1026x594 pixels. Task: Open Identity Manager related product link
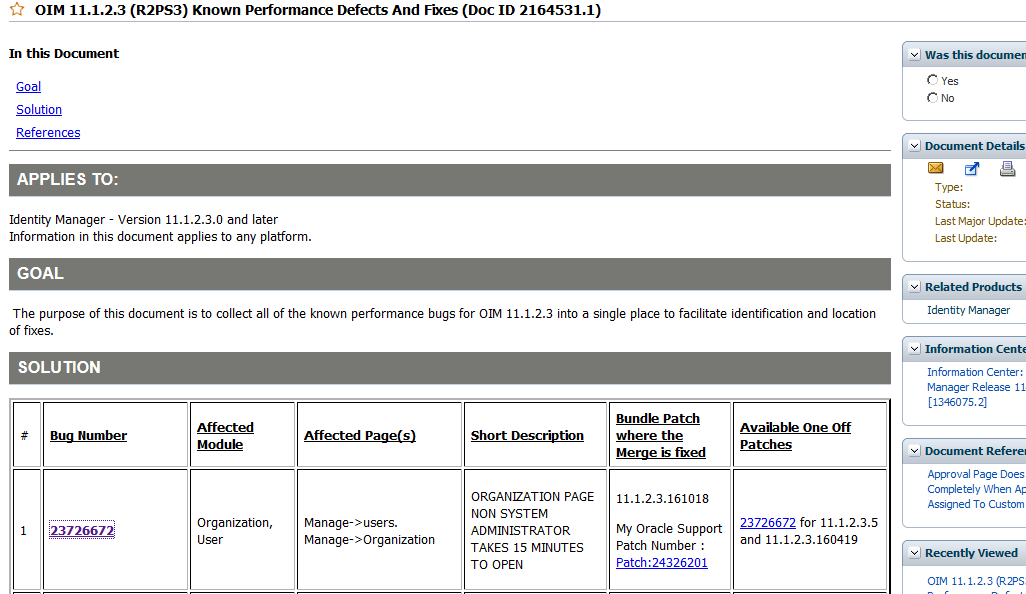(968, 310)
